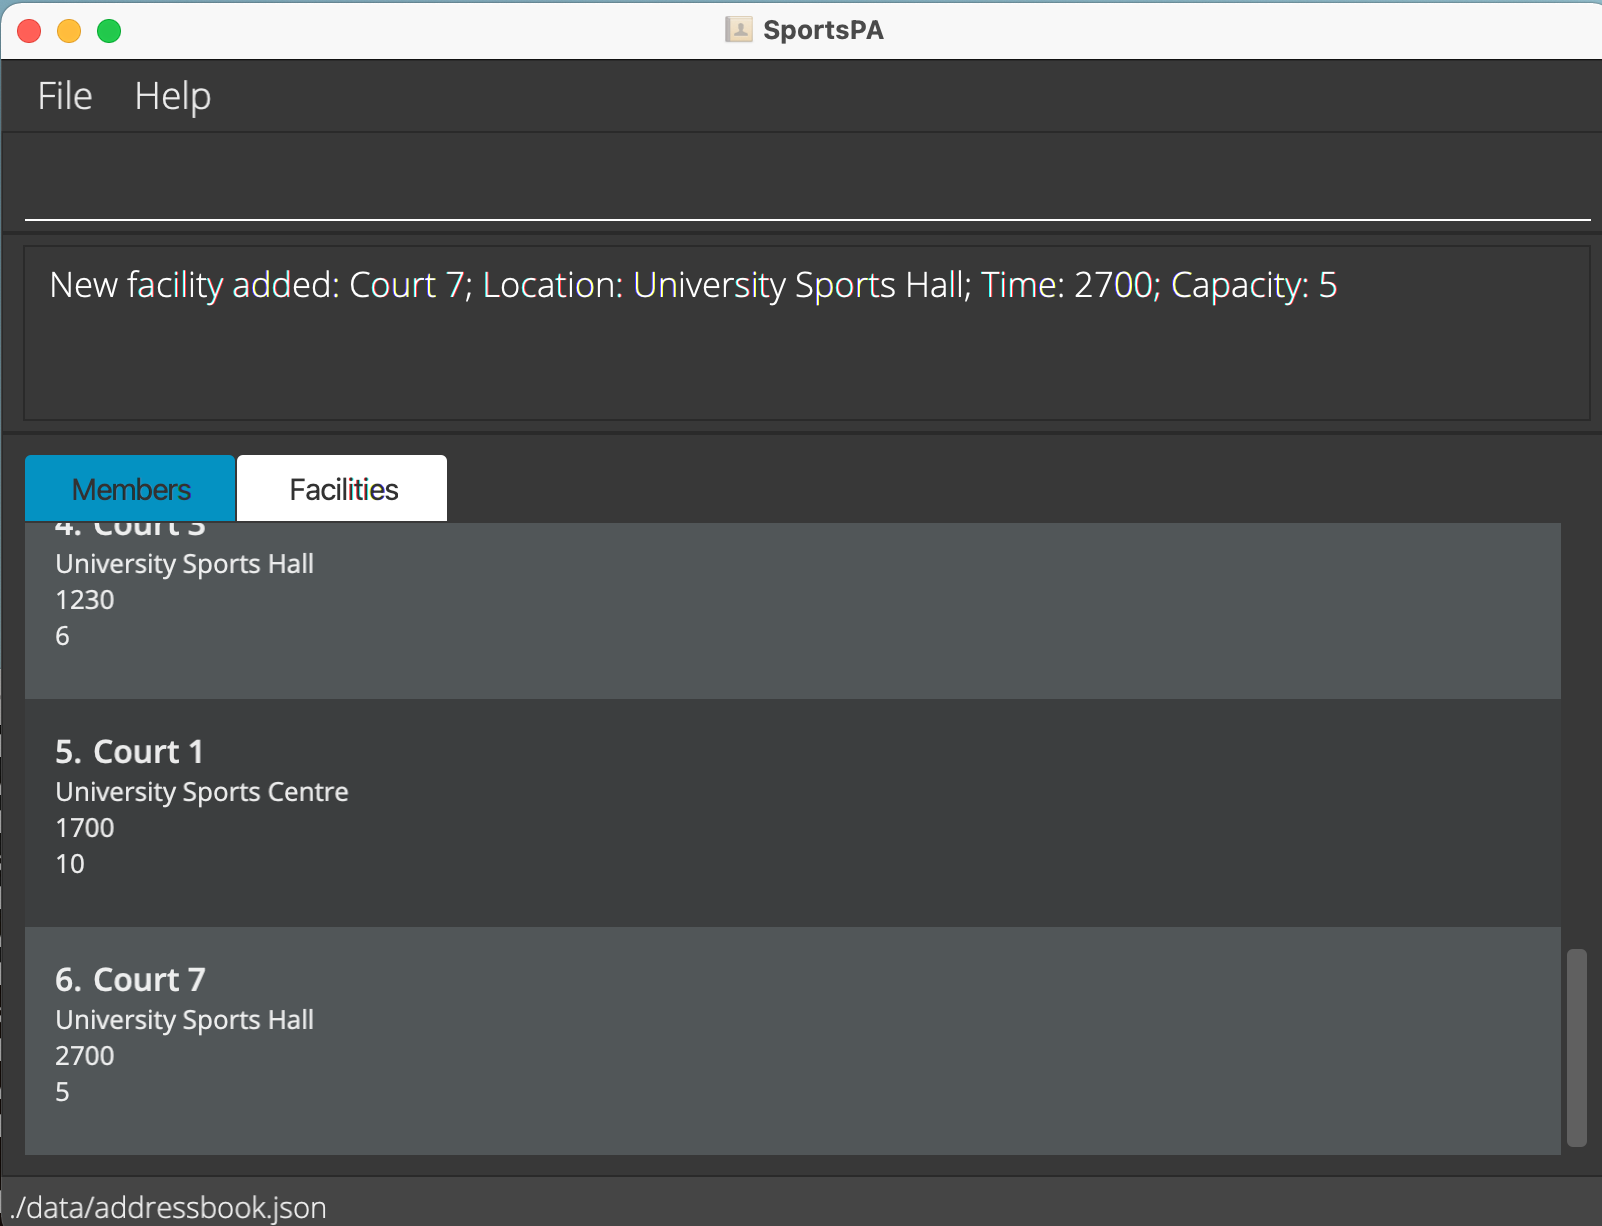Click the SportsPA title bar icon
Screen dimensions: 1602x1226
(x=738, y=30)
